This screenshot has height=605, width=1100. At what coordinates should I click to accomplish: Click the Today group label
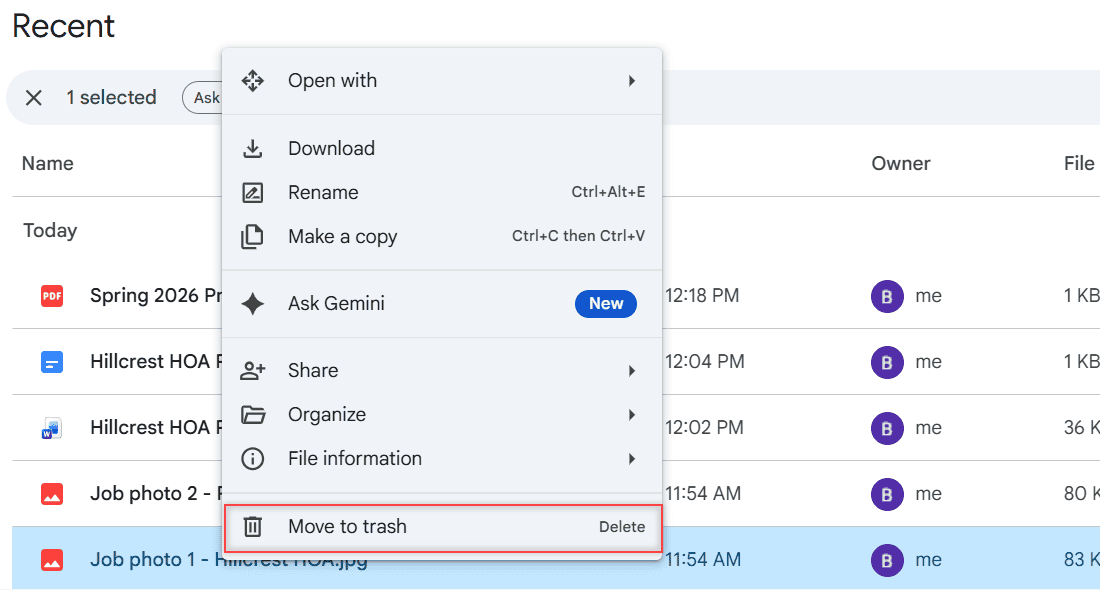tap(50, 231)
